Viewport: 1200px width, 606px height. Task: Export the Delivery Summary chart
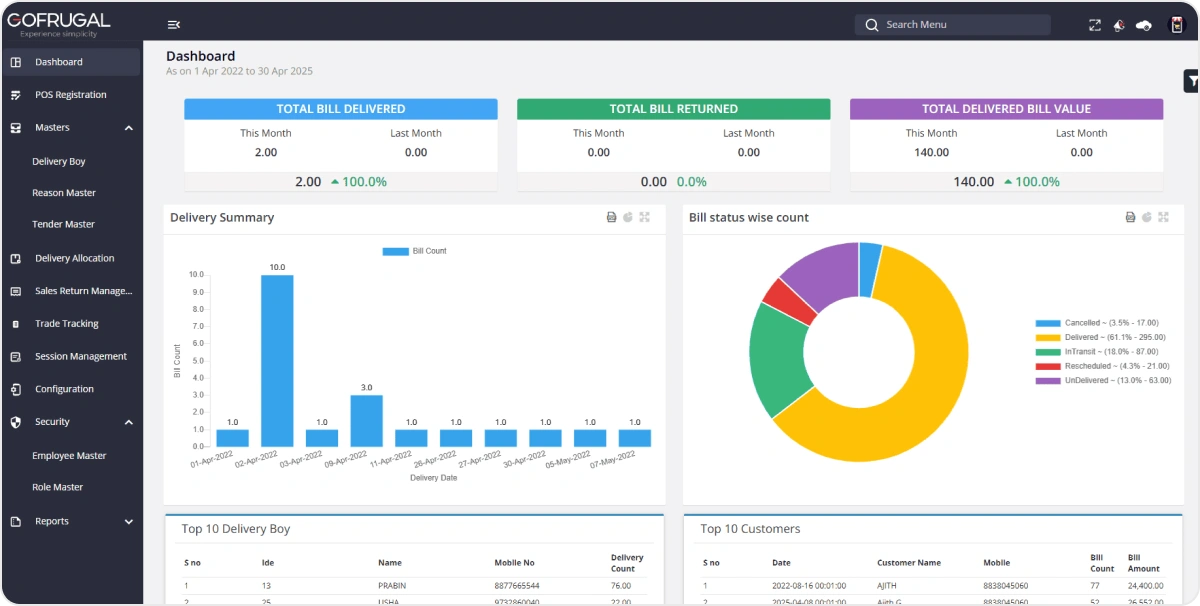point(611,217)
